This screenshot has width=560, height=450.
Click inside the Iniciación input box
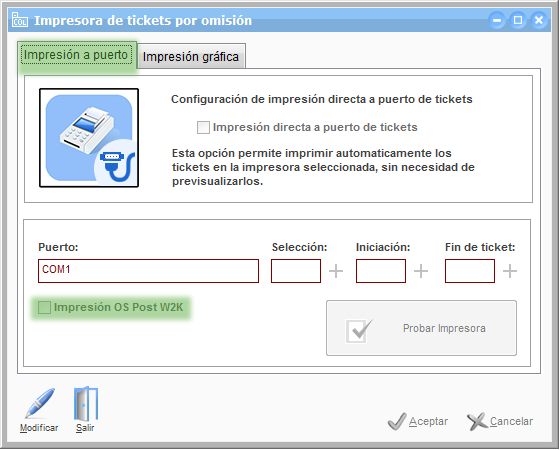pos(381,271)
